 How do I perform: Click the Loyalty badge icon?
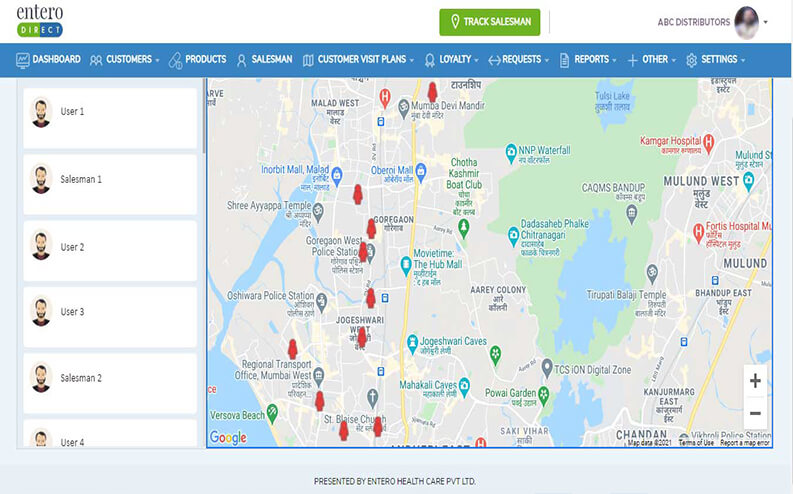coord(430,60)
